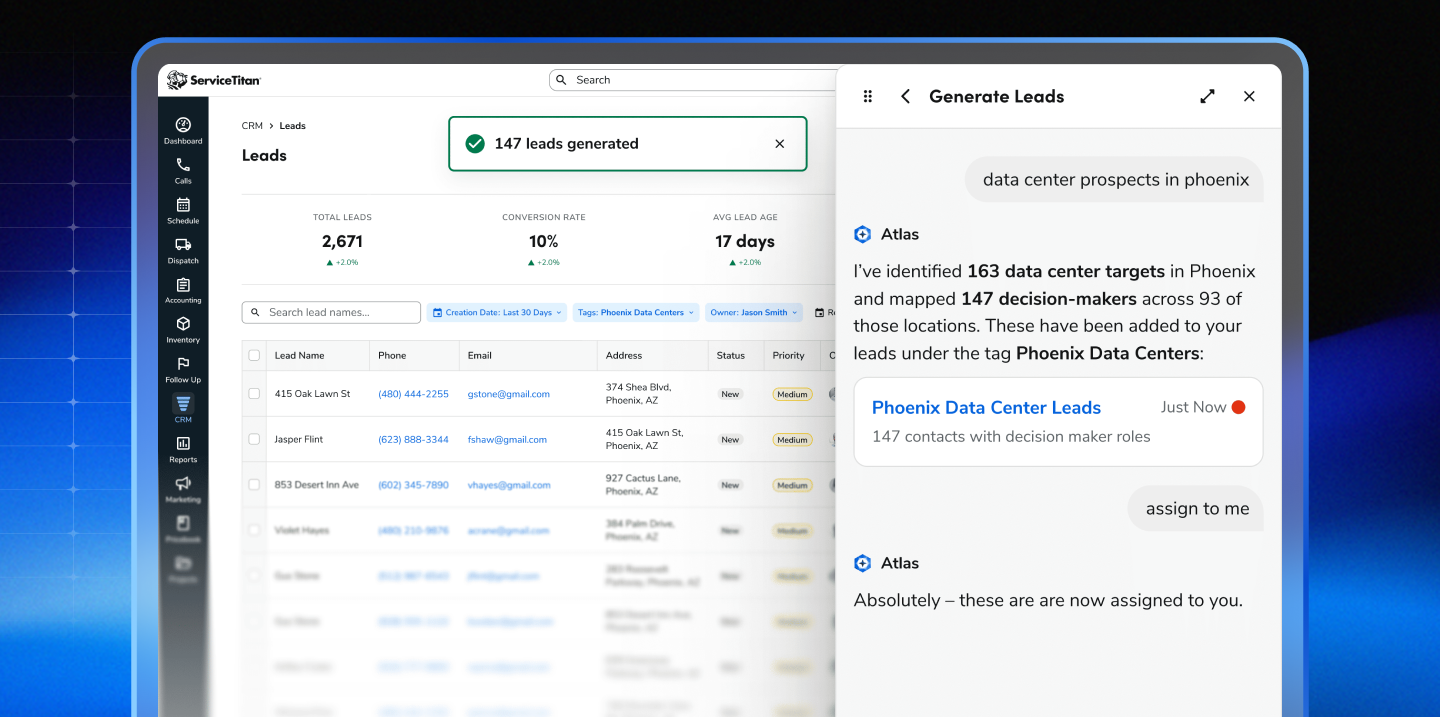
Task: Click the Conversion Rate value 10%
Action: click(544, 241)
